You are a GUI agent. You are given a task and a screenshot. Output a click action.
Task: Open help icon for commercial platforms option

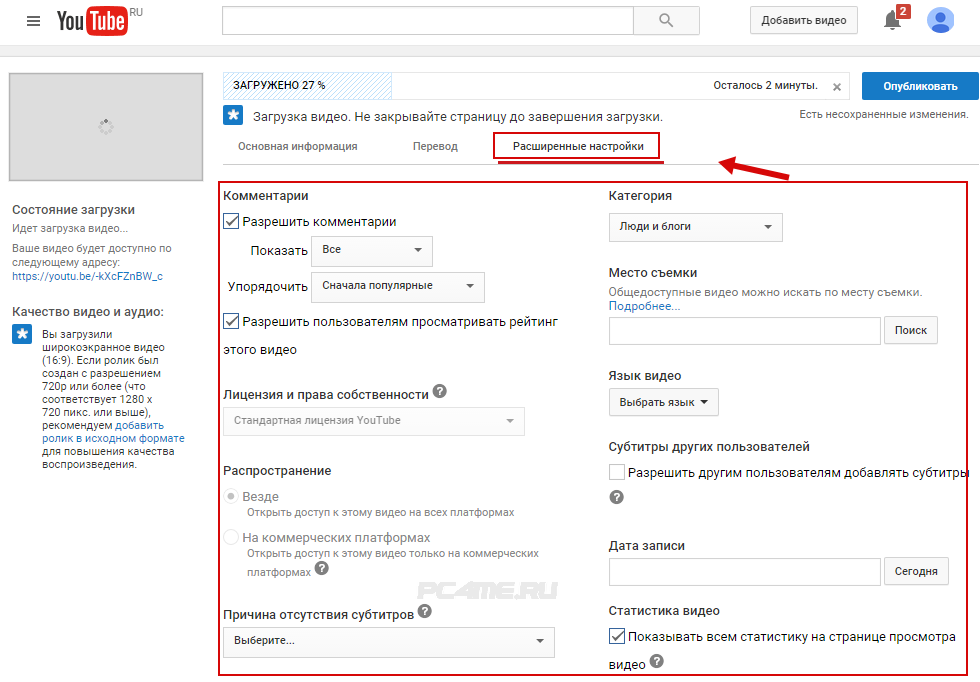(321, 568)
